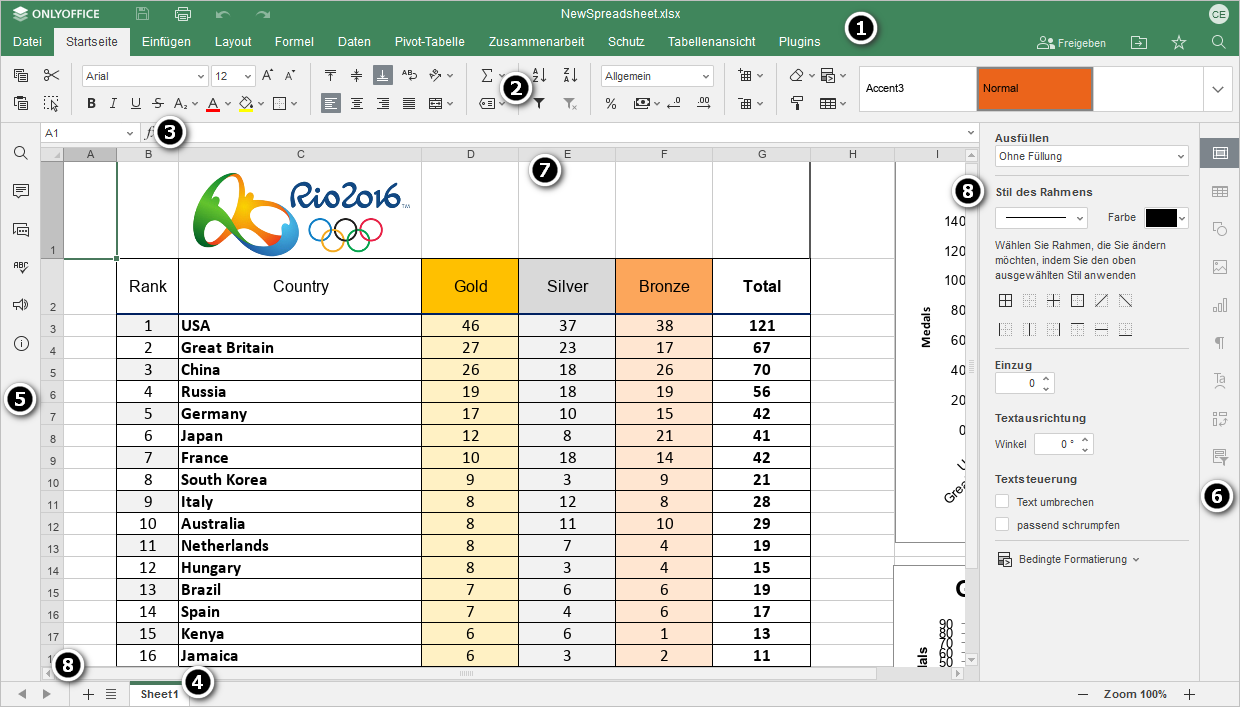Click the Select all icon
This screenshot has width=1240, height=707.
52,103
